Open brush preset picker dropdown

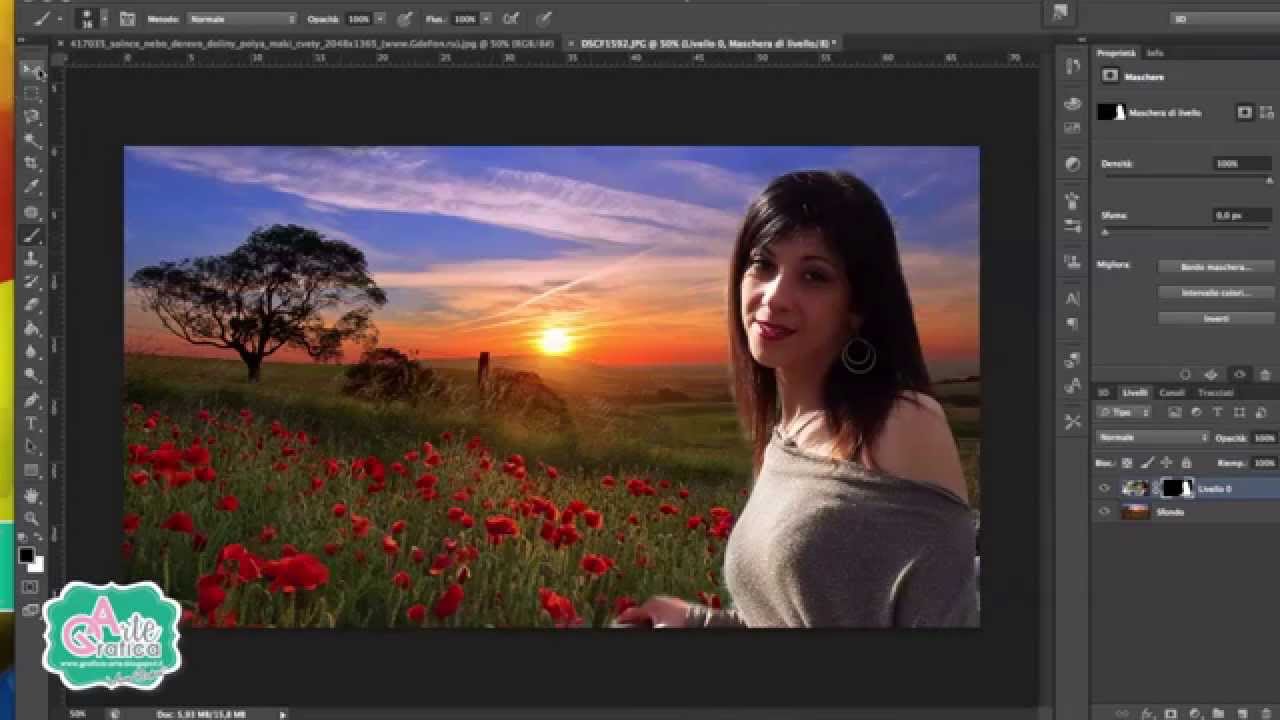(x=104, y=19)
